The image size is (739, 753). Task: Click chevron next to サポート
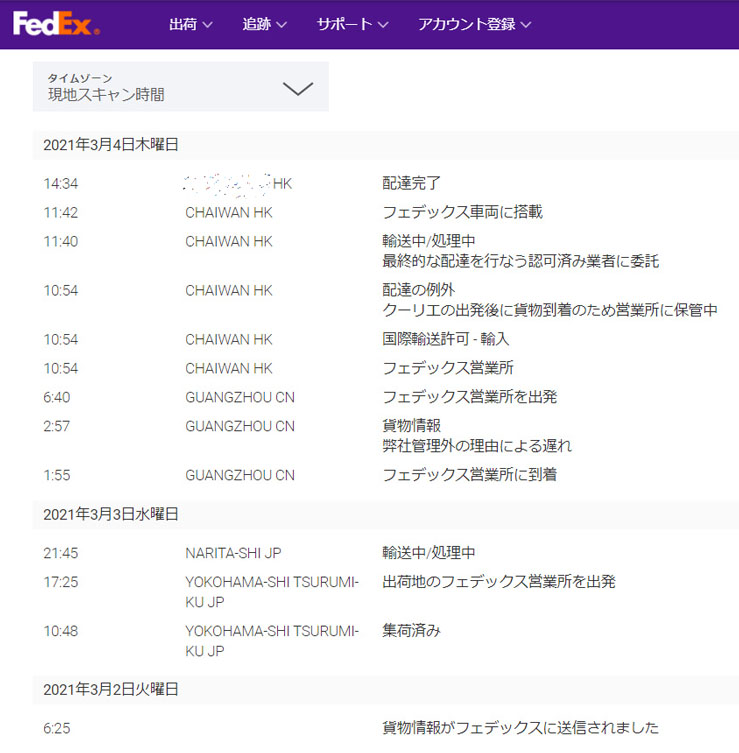tap(382, 25)
